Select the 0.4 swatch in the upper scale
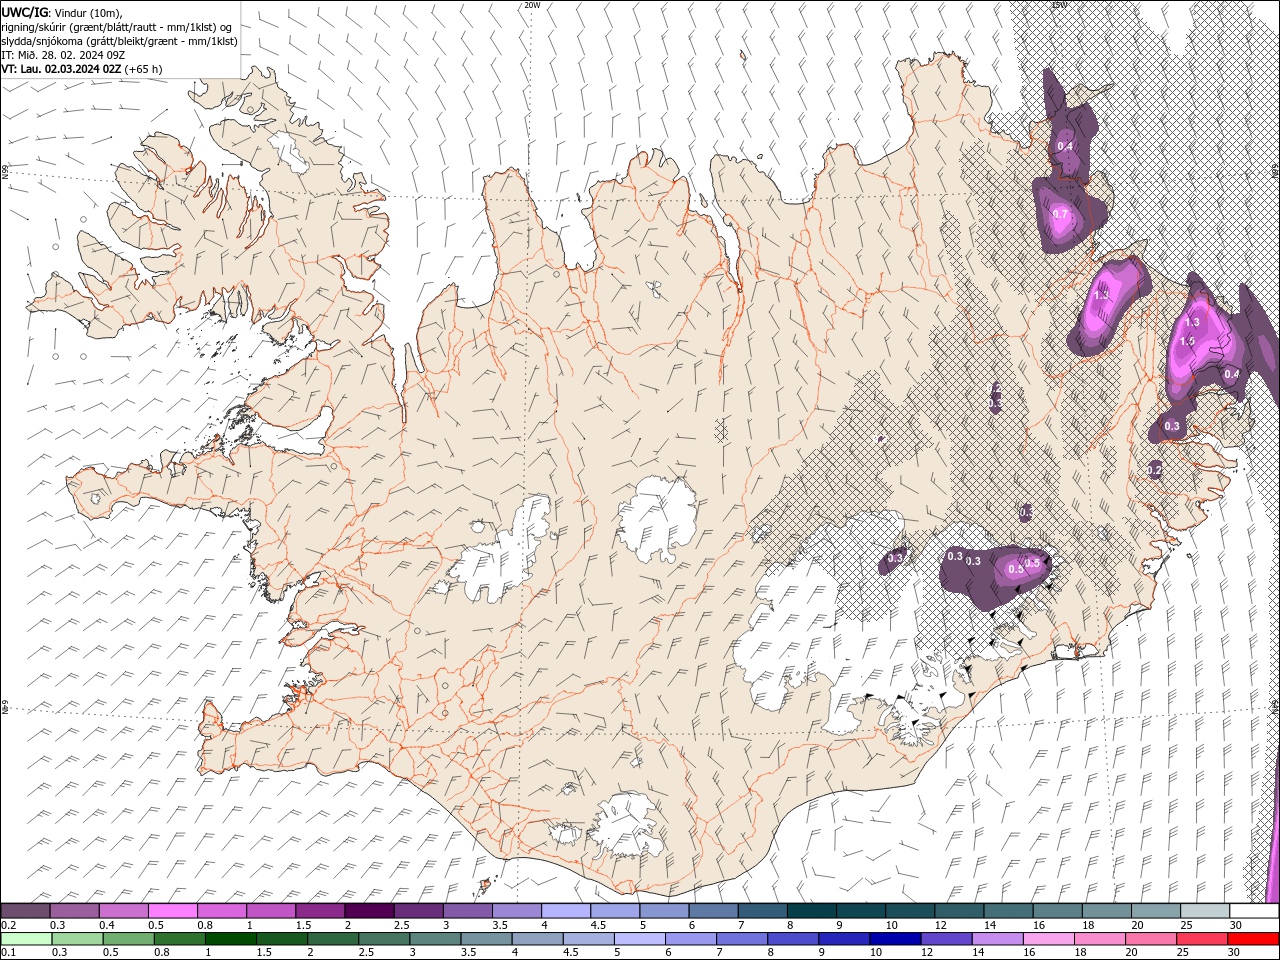 coord(123,910)
